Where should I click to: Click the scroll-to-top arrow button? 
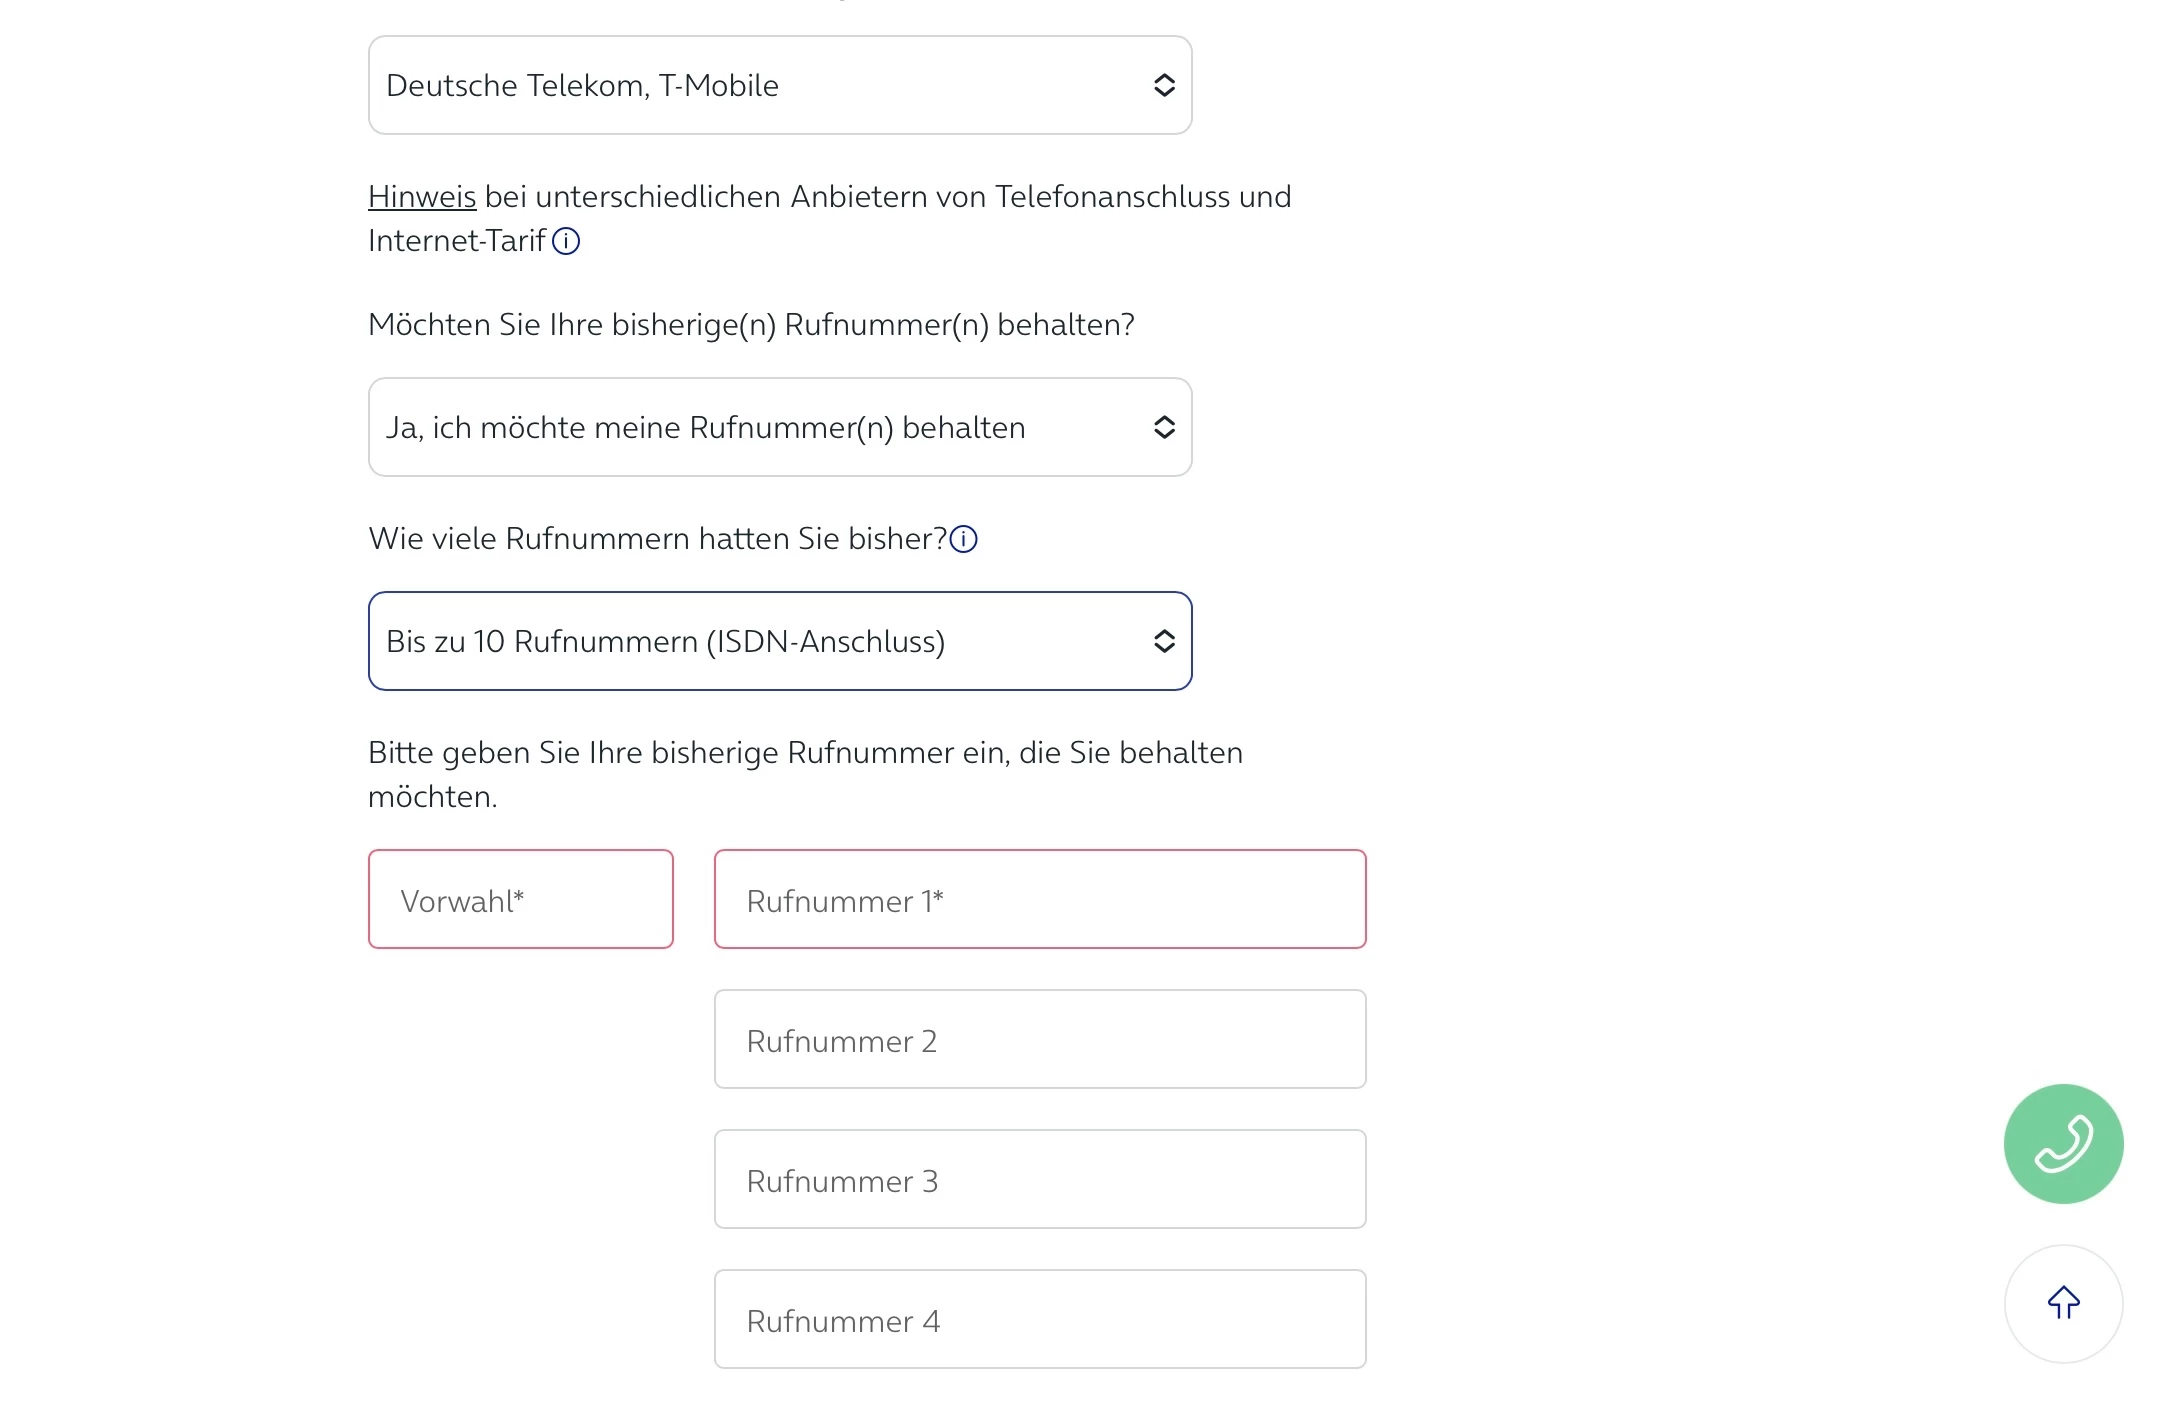2062,1302
